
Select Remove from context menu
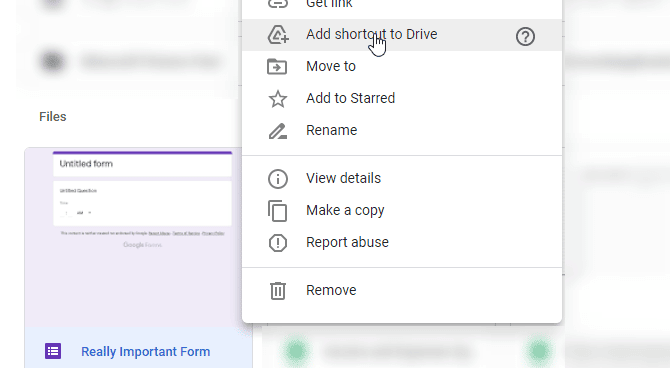[x=402, y=290]
